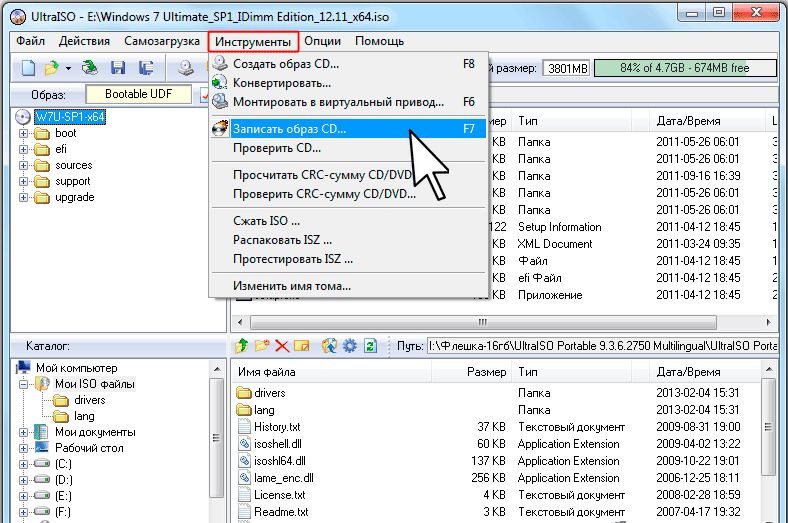The image size is (788, 523).
Task: Click the Rename folder icon beside the red X
Action: point(302,346)
